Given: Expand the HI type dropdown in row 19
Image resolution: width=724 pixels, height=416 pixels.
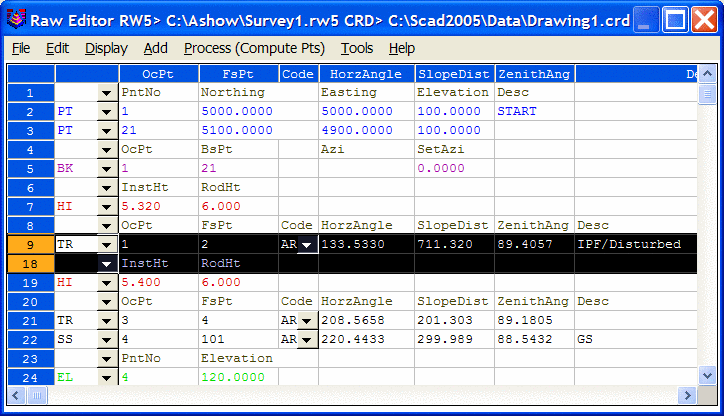Looking at the screenshot, I should tap(107, 282).
